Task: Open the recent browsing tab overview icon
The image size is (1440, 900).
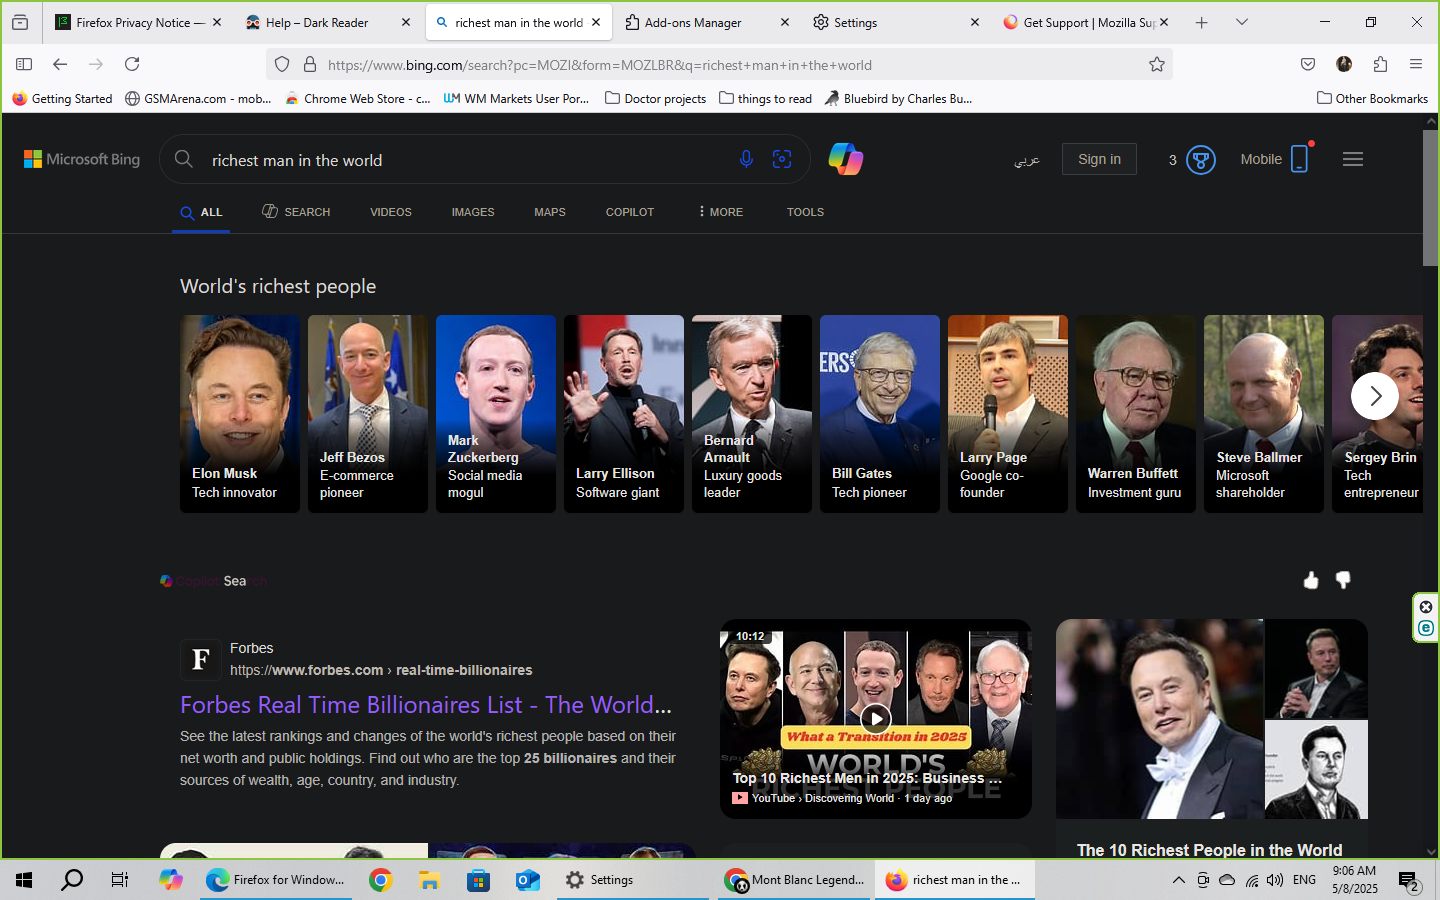Action: coord(20,22)
